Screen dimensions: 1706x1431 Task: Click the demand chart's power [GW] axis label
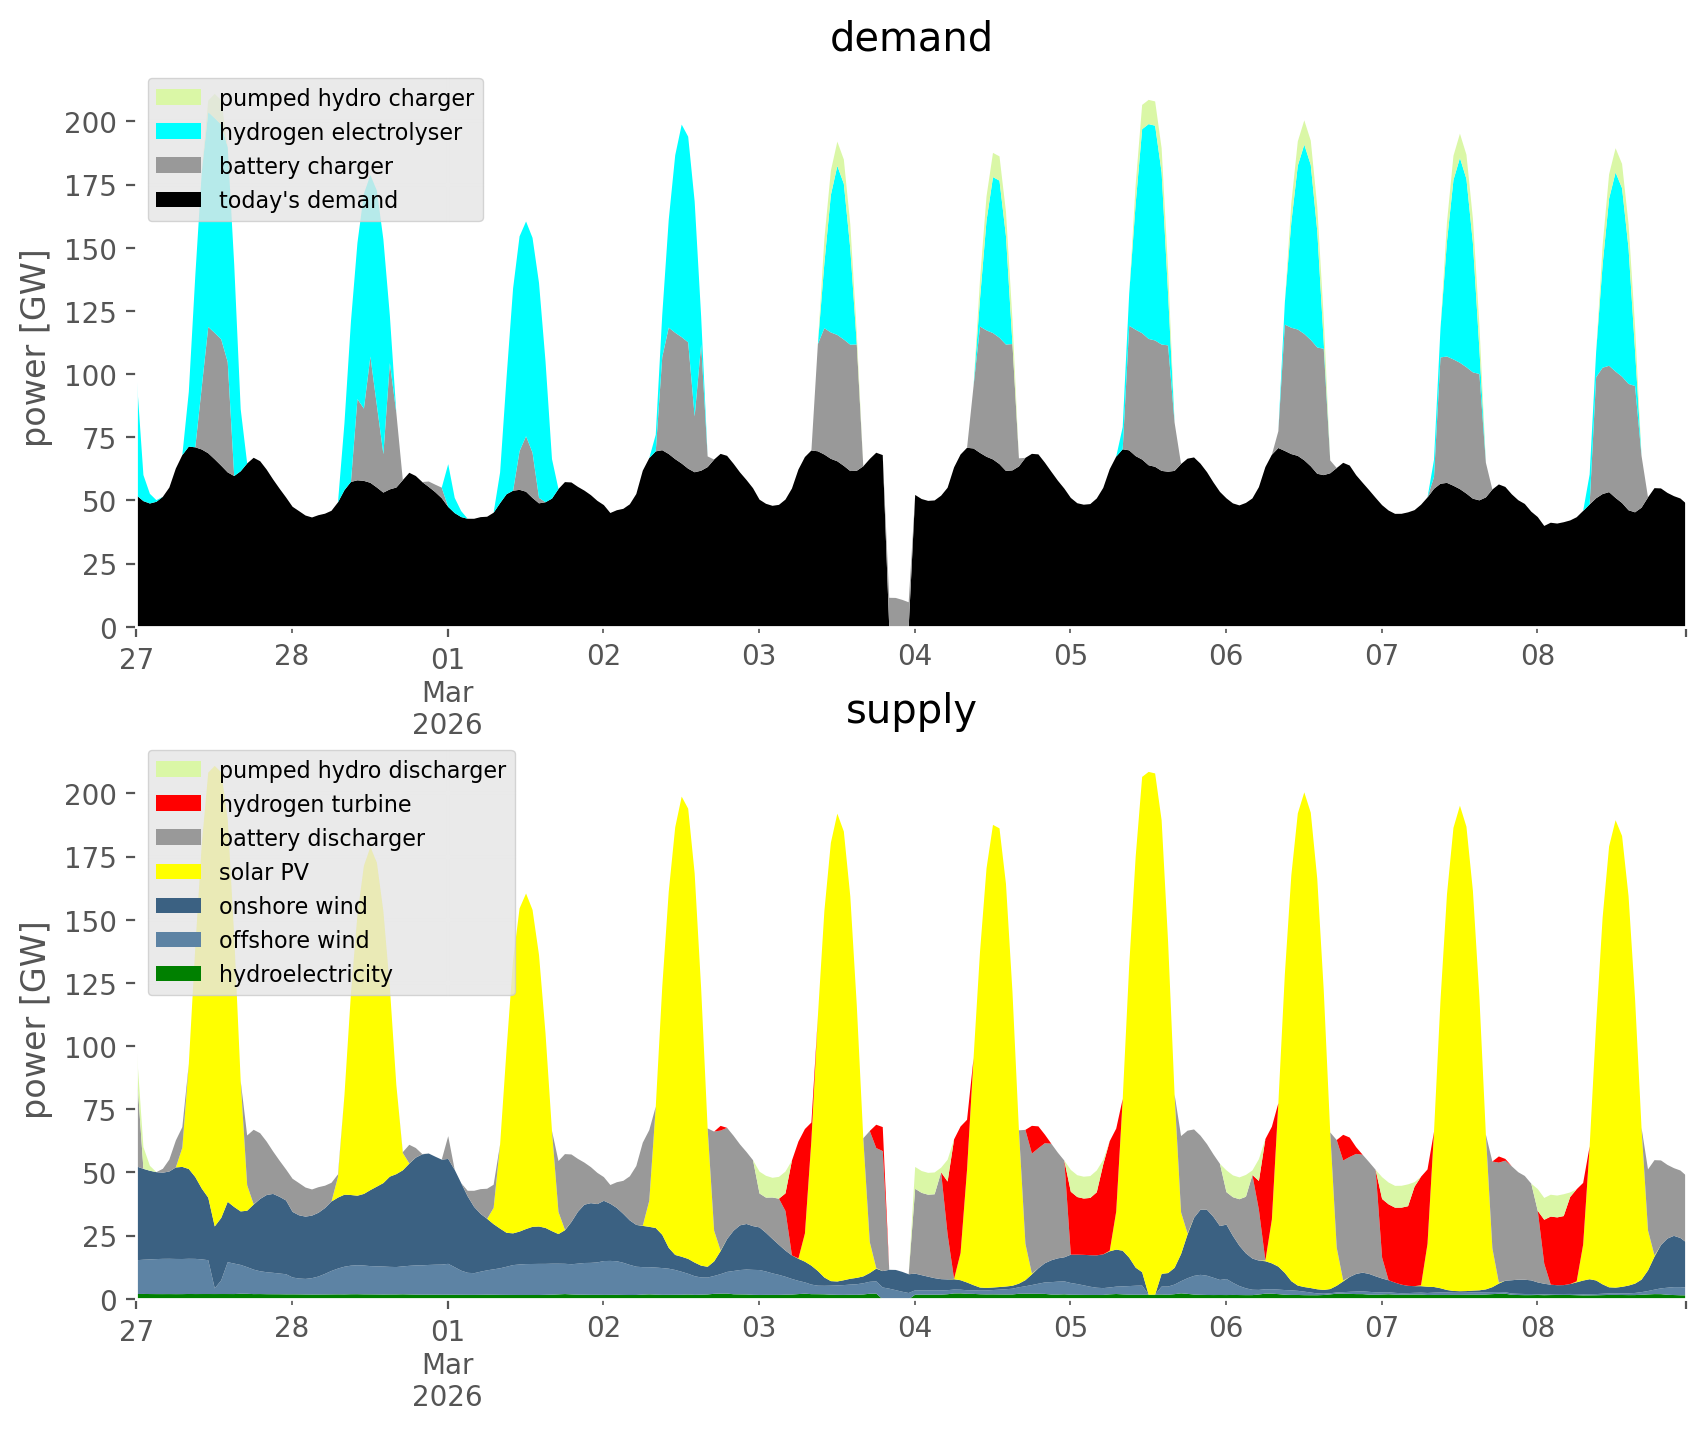point(35,348)
